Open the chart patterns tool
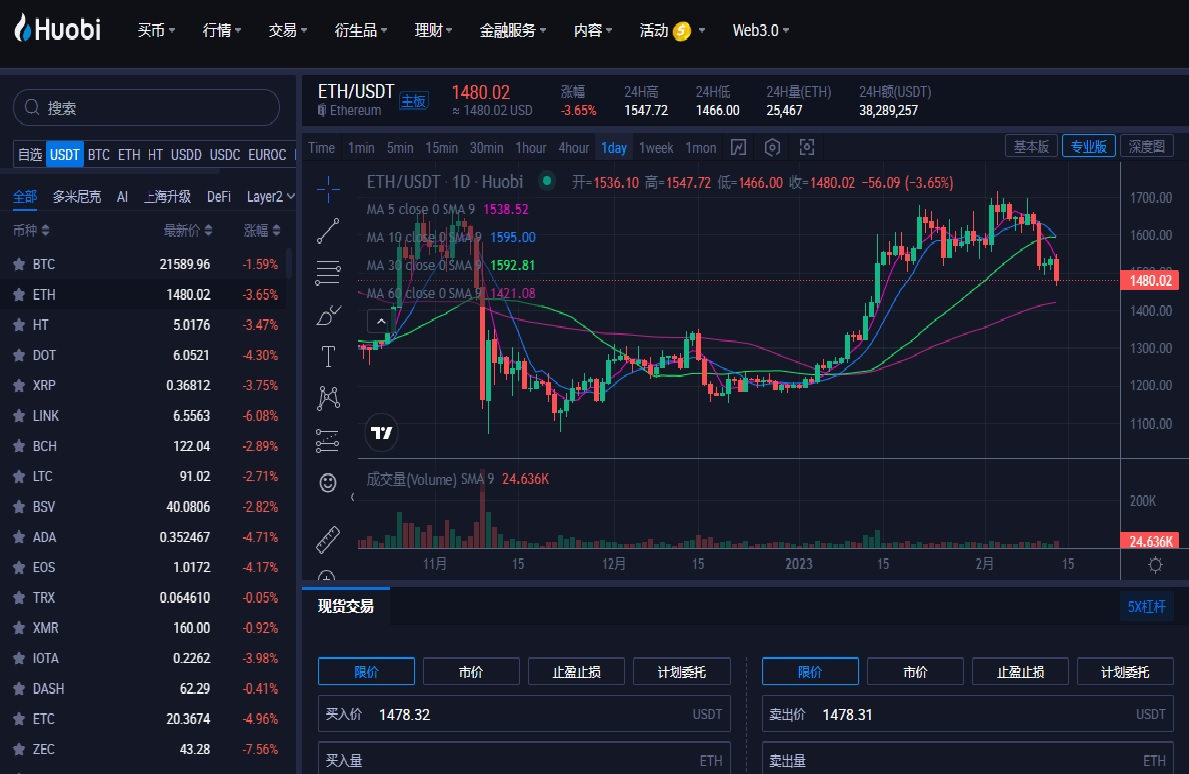This screenshot has height=774, width=1189. pos(328,398)
